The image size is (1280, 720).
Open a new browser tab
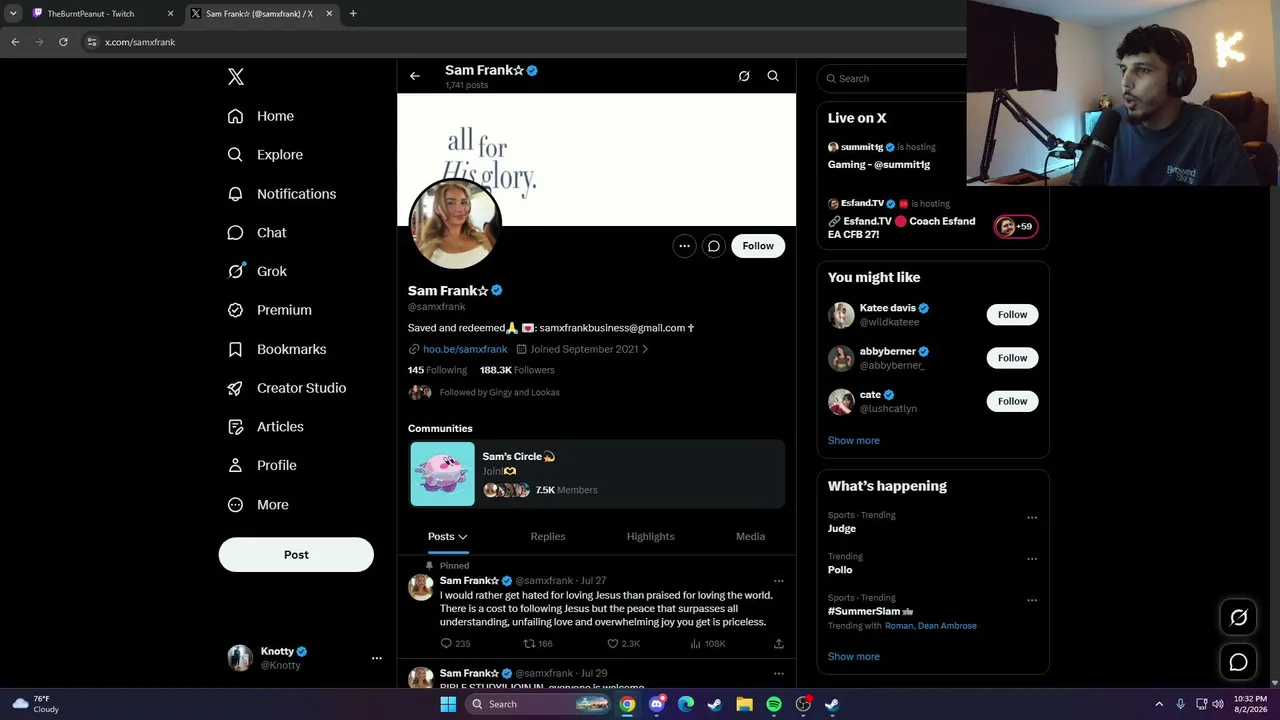pos(353,14)
